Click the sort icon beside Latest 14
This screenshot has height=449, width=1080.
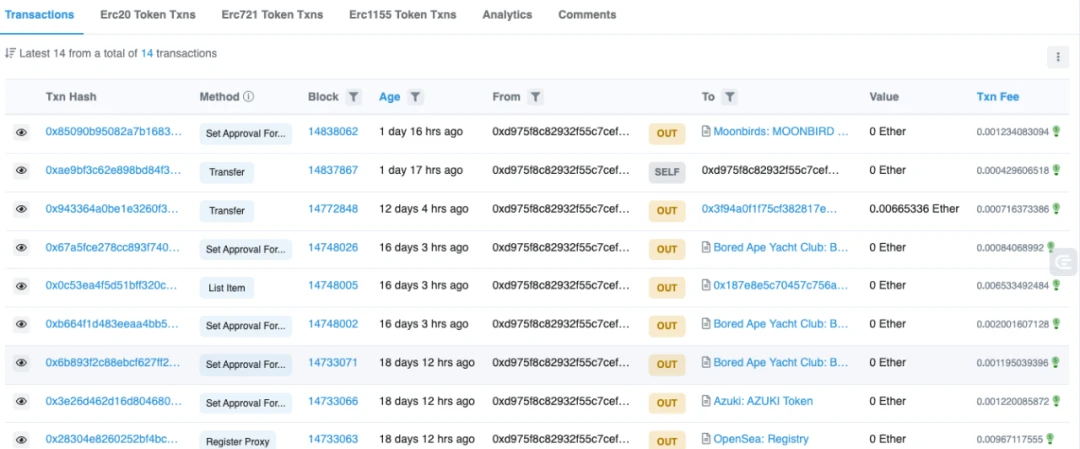point(10,53)
